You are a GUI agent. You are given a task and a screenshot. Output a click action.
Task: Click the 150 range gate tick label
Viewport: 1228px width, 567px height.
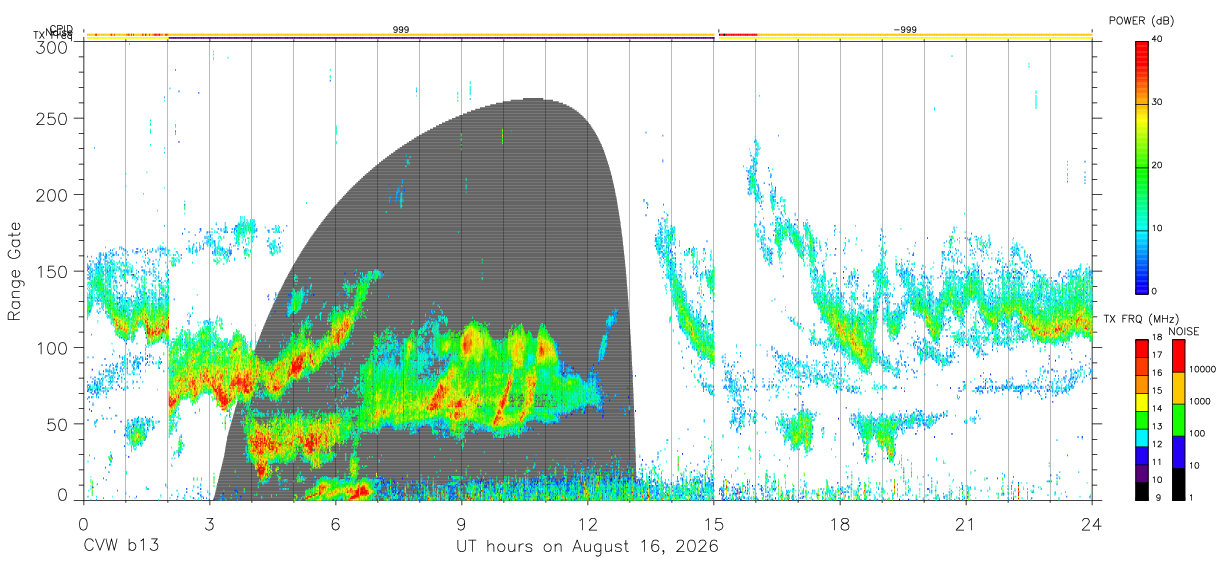pyautogui.click(x=53, y=271)
